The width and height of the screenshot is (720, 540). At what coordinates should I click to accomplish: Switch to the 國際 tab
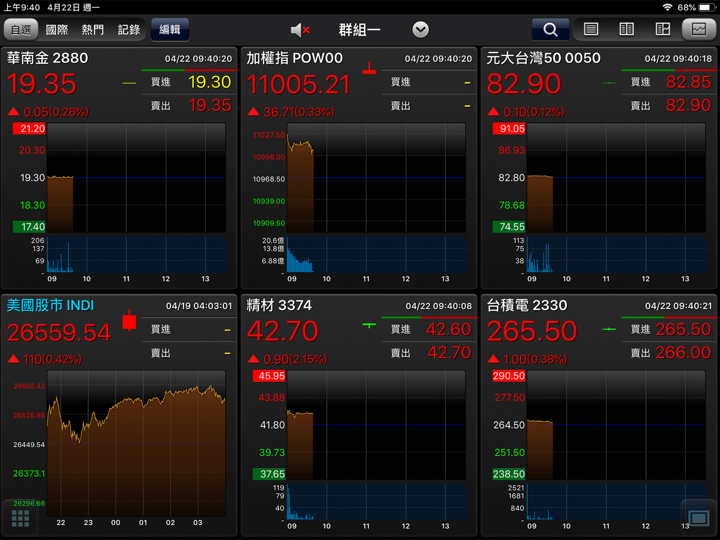click(57, 30)
